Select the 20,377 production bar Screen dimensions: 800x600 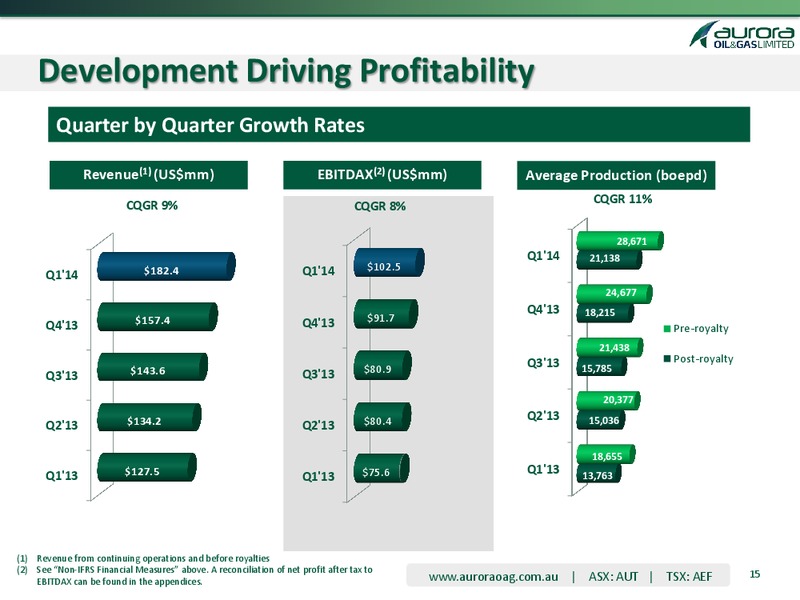[608, 400]
